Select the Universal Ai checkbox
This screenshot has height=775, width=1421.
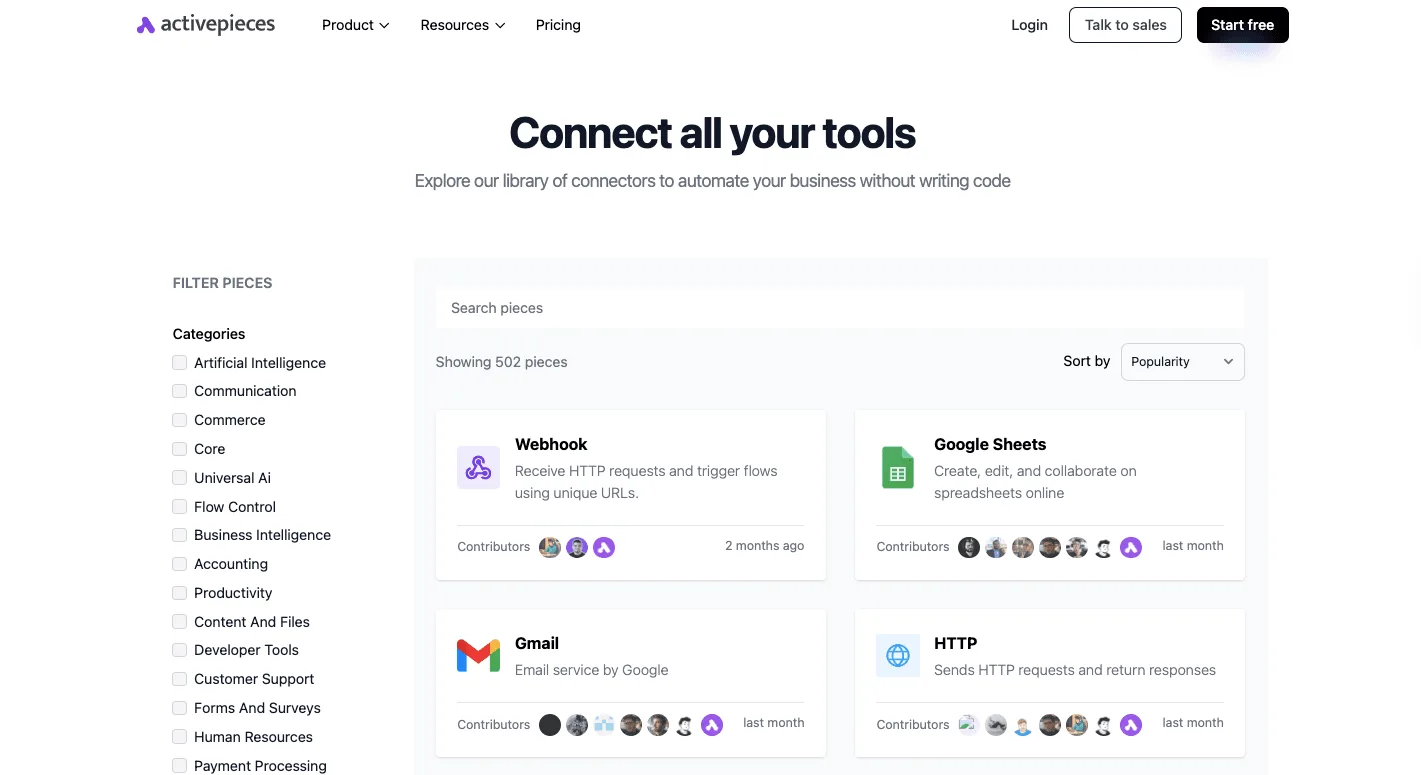coord(180,478)
